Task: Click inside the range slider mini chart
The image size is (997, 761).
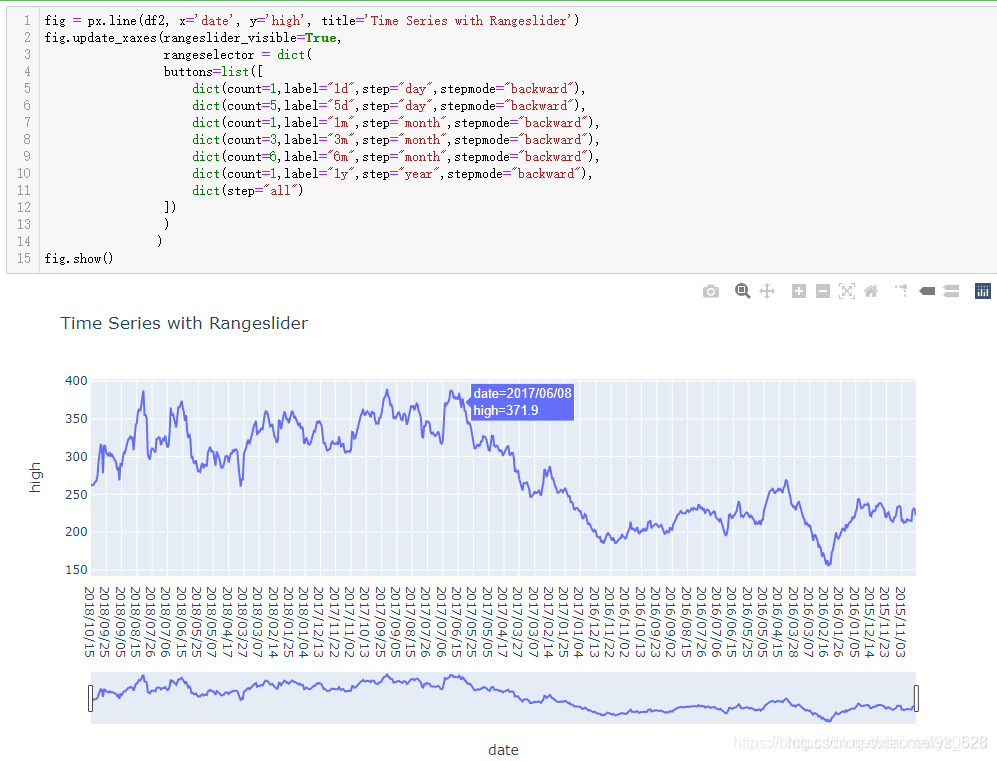Action: 503,697
